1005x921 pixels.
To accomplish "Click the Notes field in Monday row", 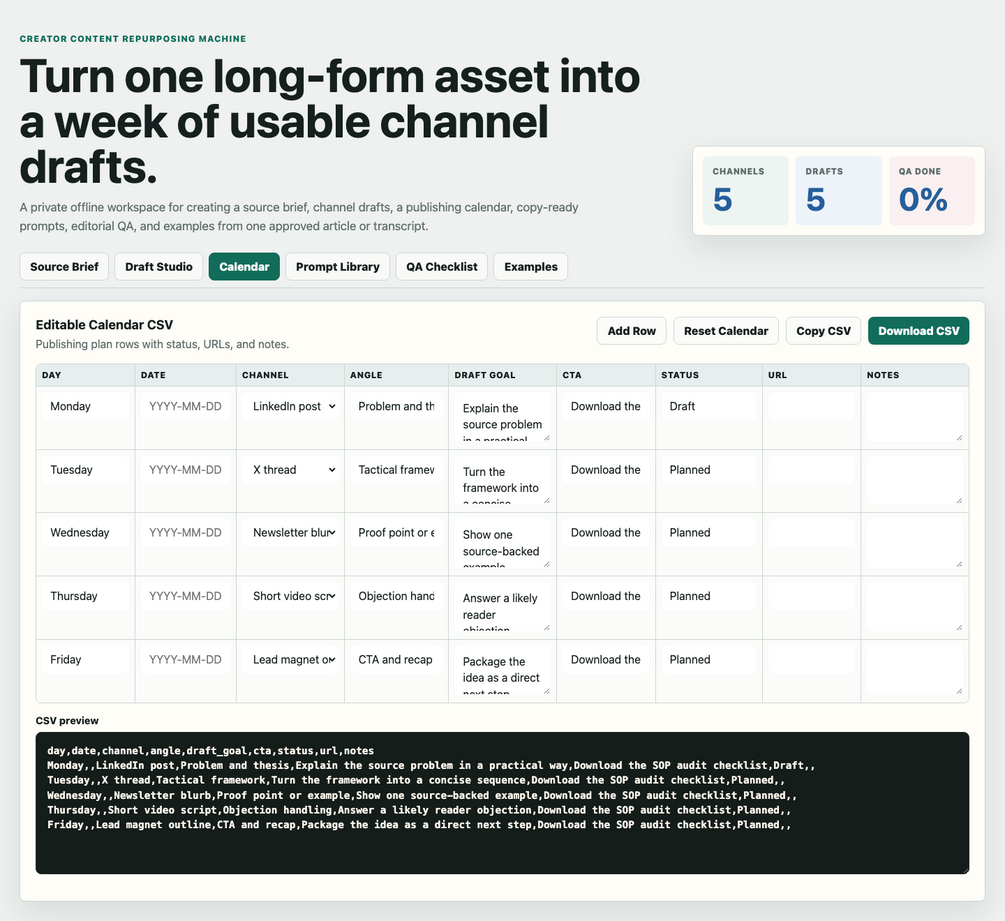I will [x=915, y=417].
